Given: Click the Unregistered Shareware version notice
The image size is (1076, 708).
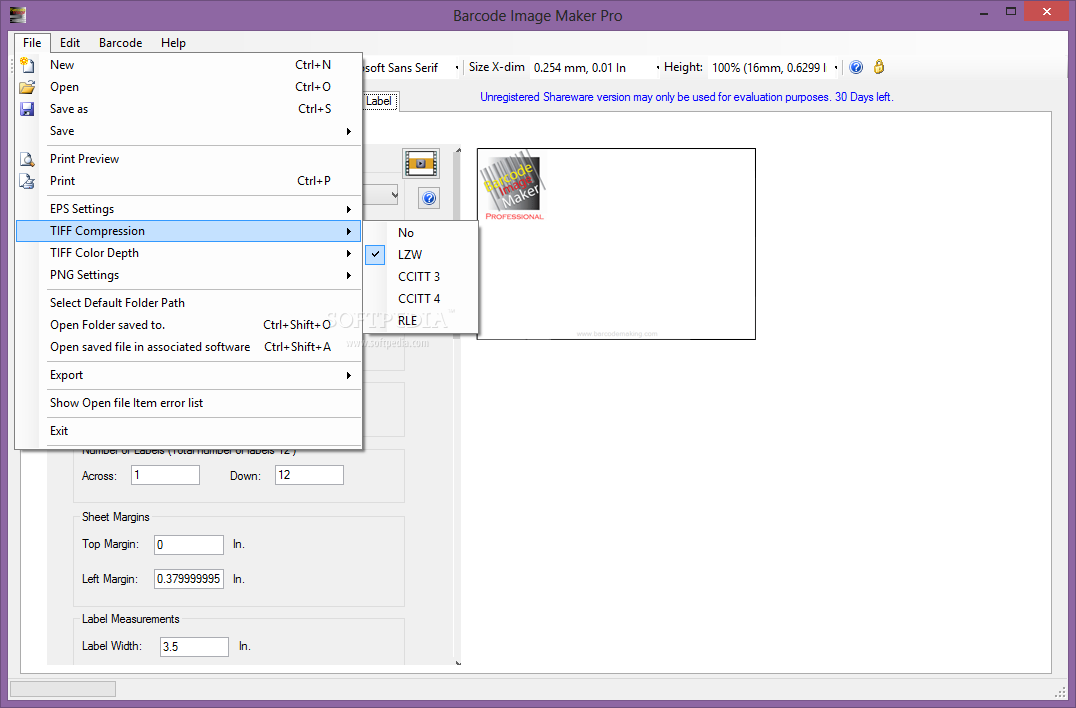Looking at the screenshot, I should point(687,97).
